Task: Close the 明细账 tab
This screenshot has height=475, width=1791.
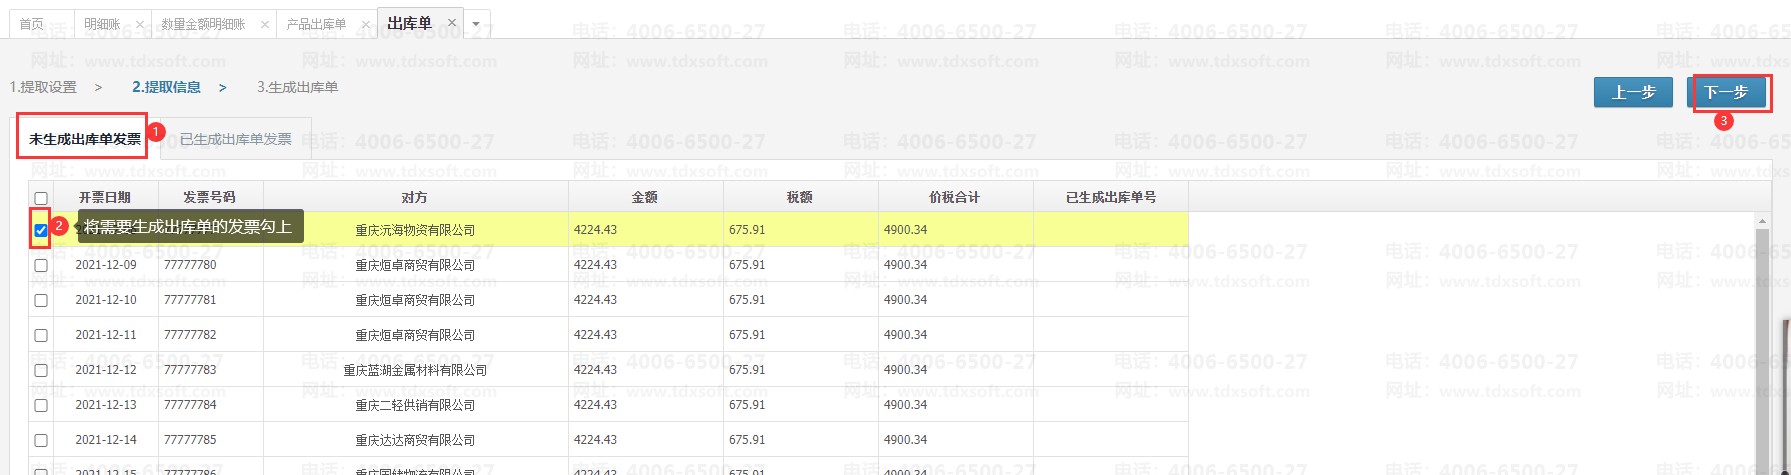Action: click(139, 24)
